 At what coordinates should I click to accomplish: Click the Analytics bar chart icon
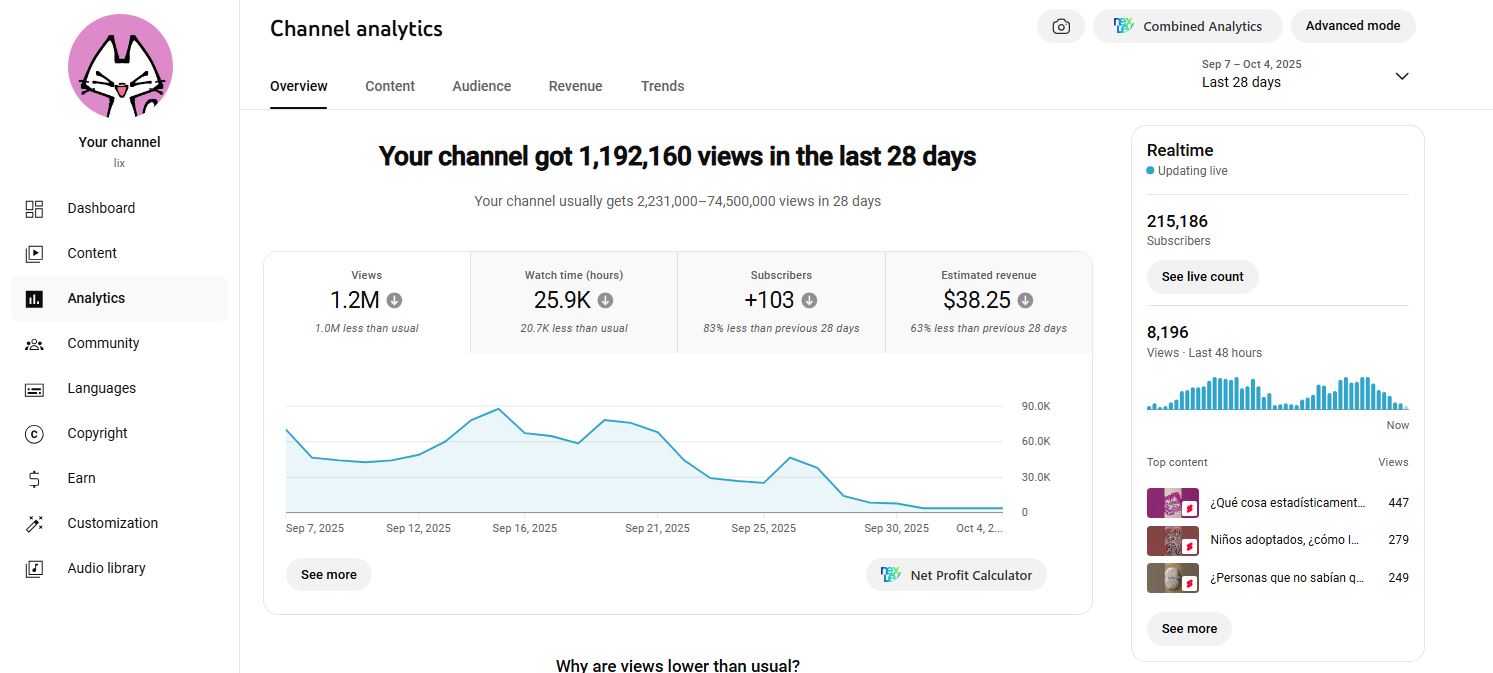tap(34, 299)
